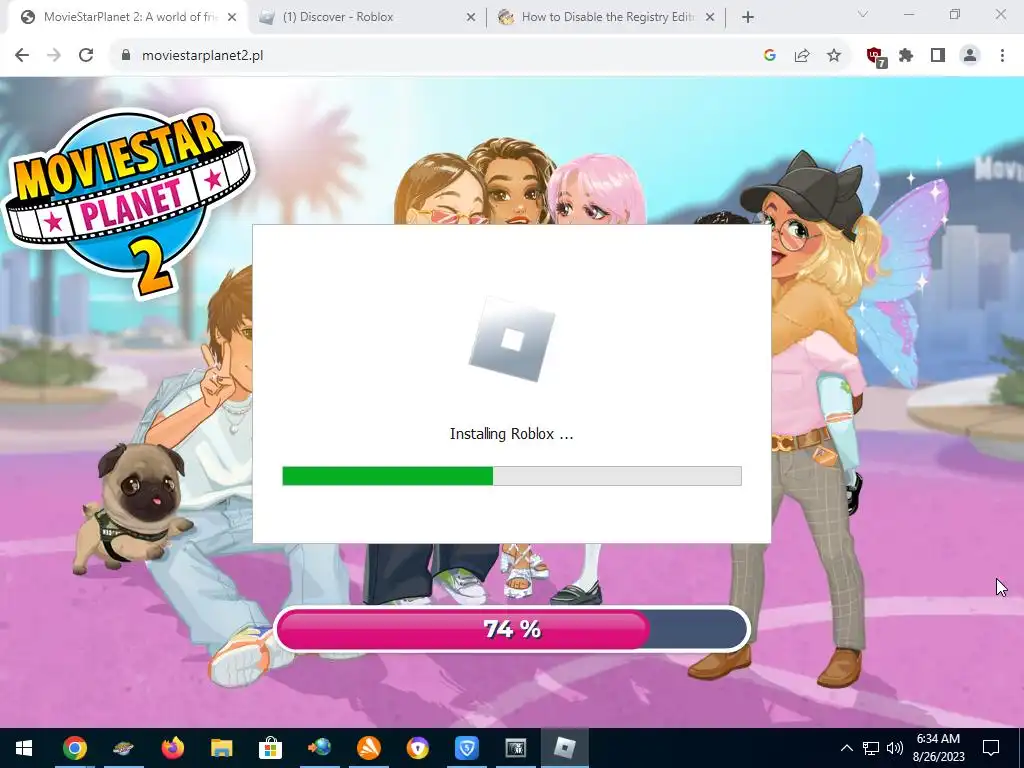Show hidden system tray icons

tap(846, 748)
